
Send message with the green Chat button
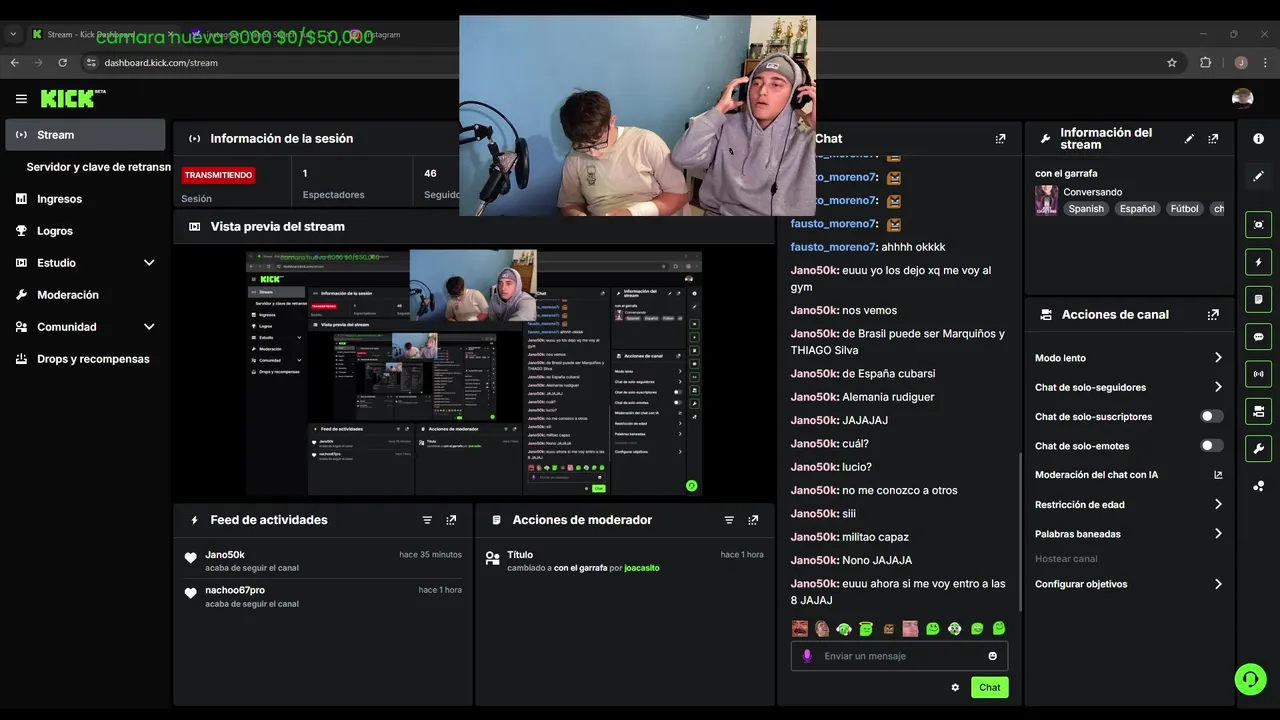click(x=989, y=687)
